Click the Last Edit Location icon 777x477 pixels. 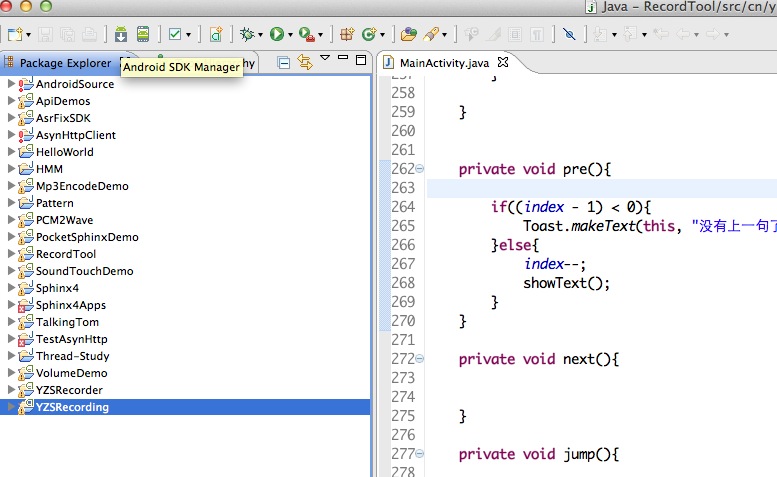click(x=661, y=34)
